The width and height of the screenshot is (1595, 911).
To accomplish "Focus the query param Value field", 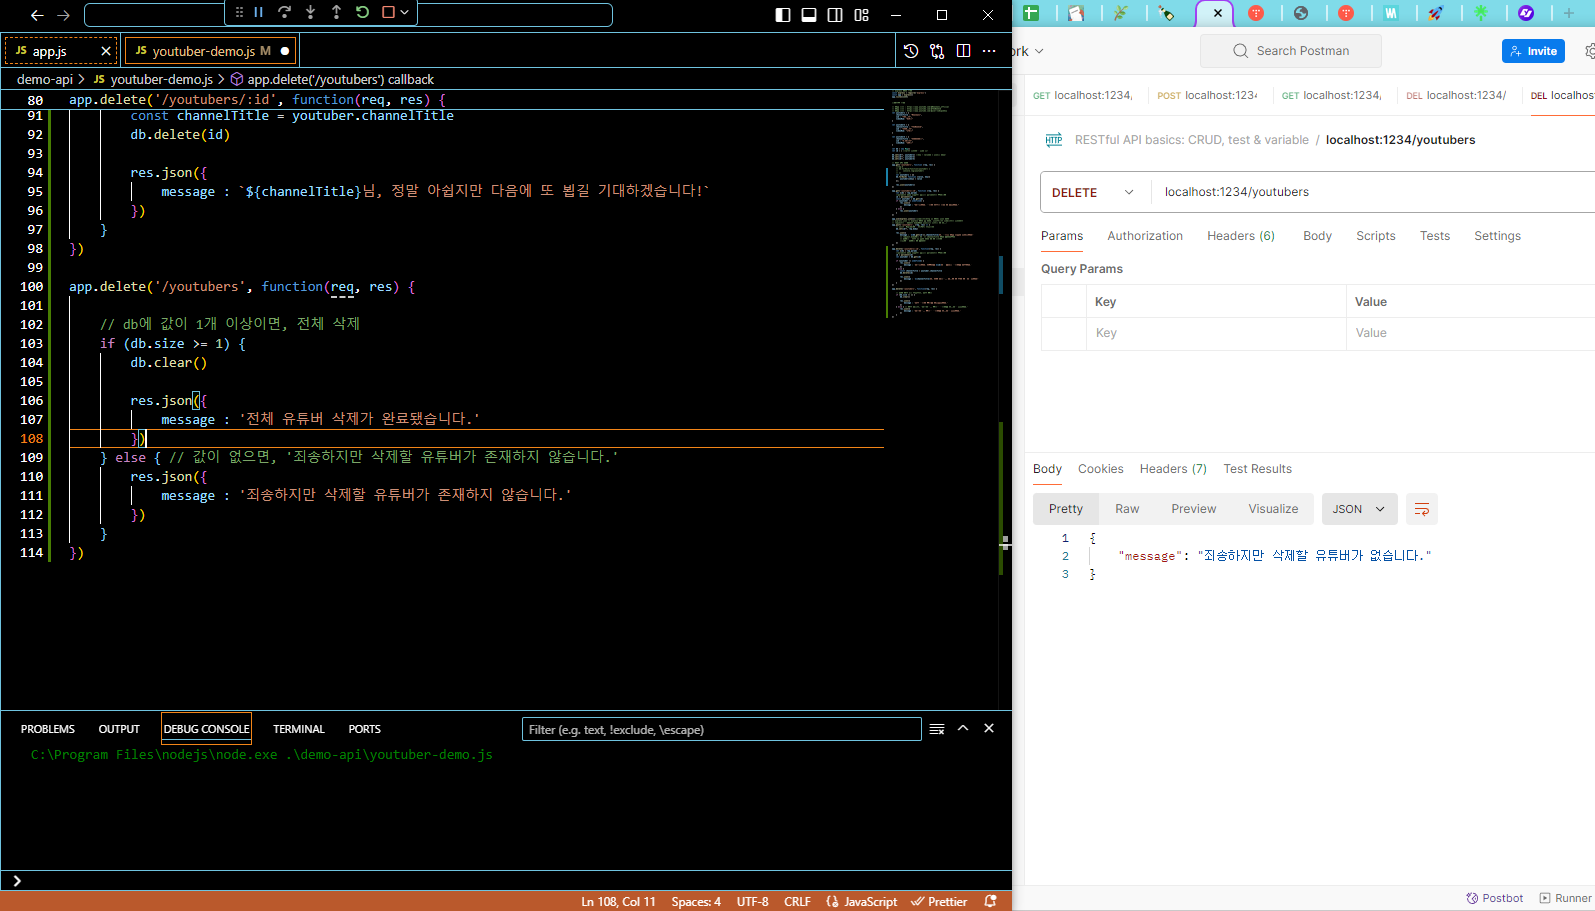I will [x=1470, y=333].
